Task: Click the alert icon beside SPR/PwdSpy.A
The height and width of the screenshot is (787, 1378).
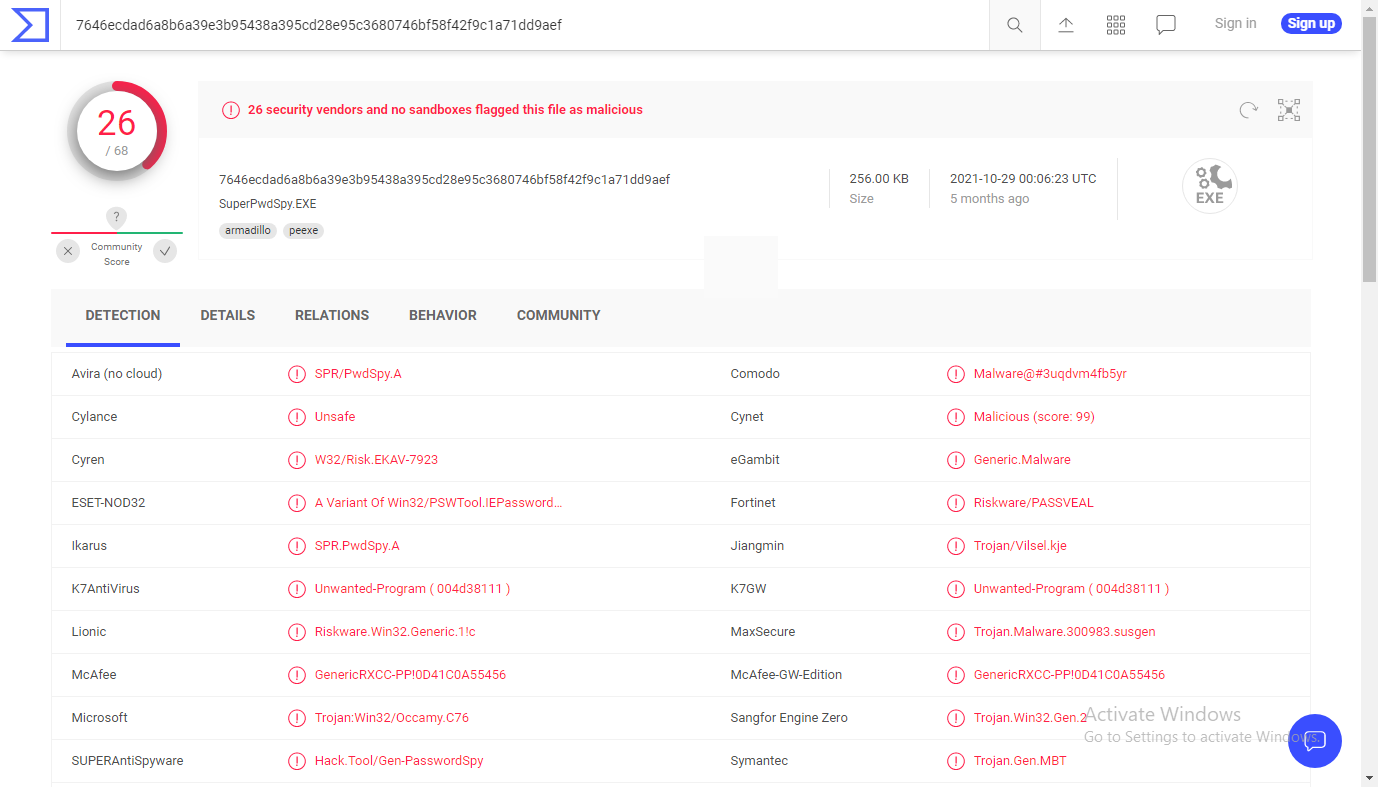Action: tap(297, 374)
